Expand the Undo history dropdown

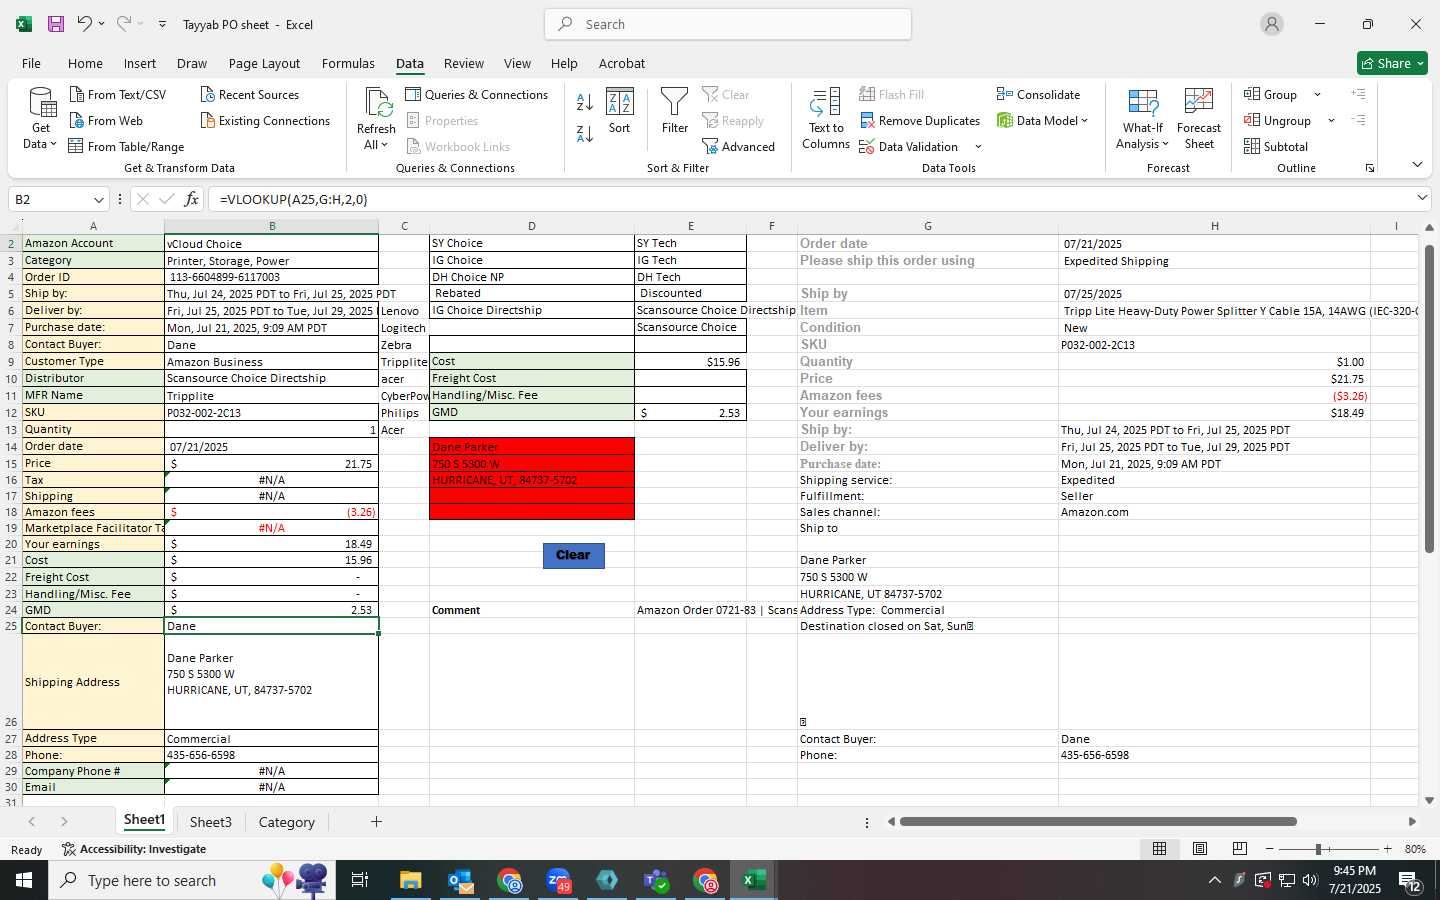click(x=101, y=24)
